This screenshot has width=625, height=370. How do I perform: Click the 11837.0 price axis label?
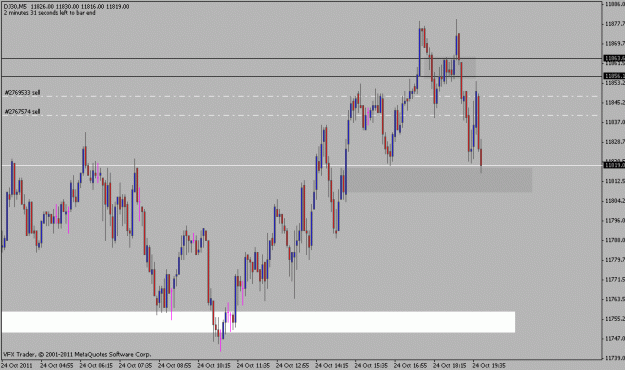coord(615,122)
